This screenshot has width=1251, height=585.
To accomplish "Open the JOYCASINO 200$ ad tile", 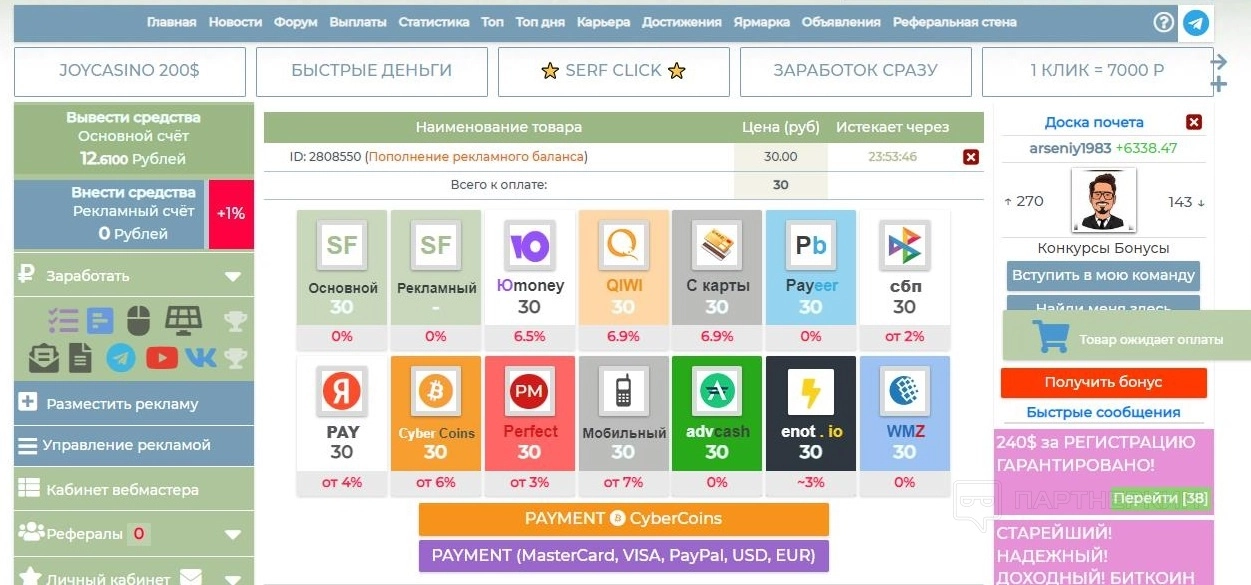I will (x=129, y=71).
